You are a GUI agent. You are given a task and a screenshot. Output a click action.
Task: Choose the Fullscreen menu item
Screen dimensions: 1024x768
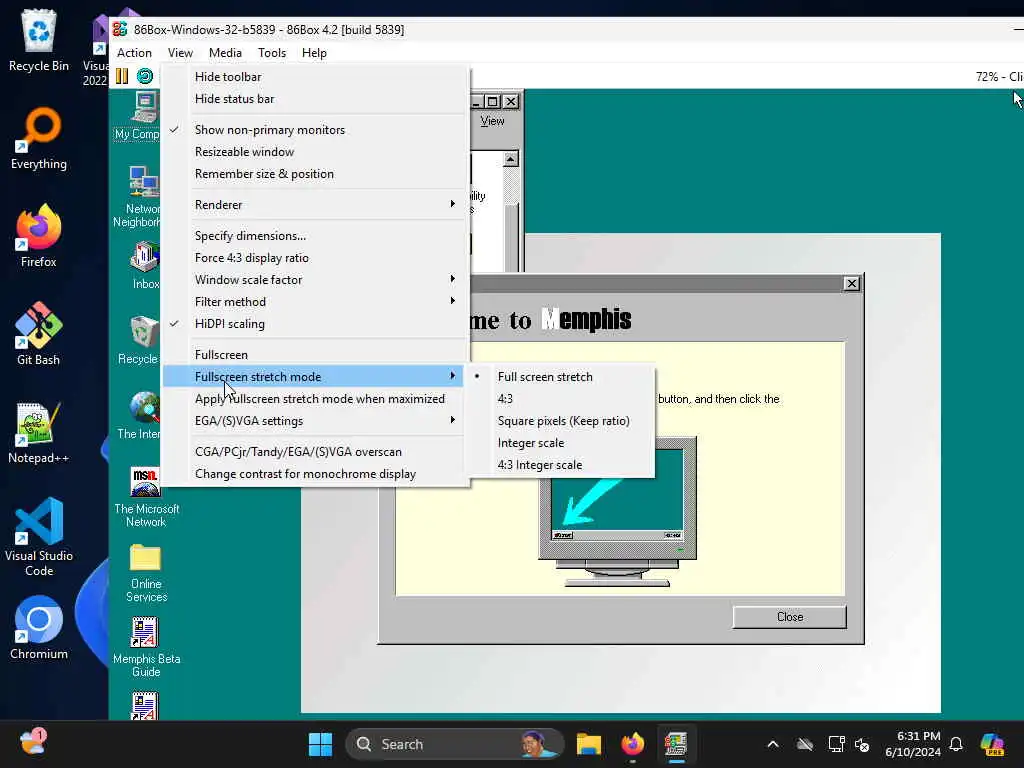point(315,355)
